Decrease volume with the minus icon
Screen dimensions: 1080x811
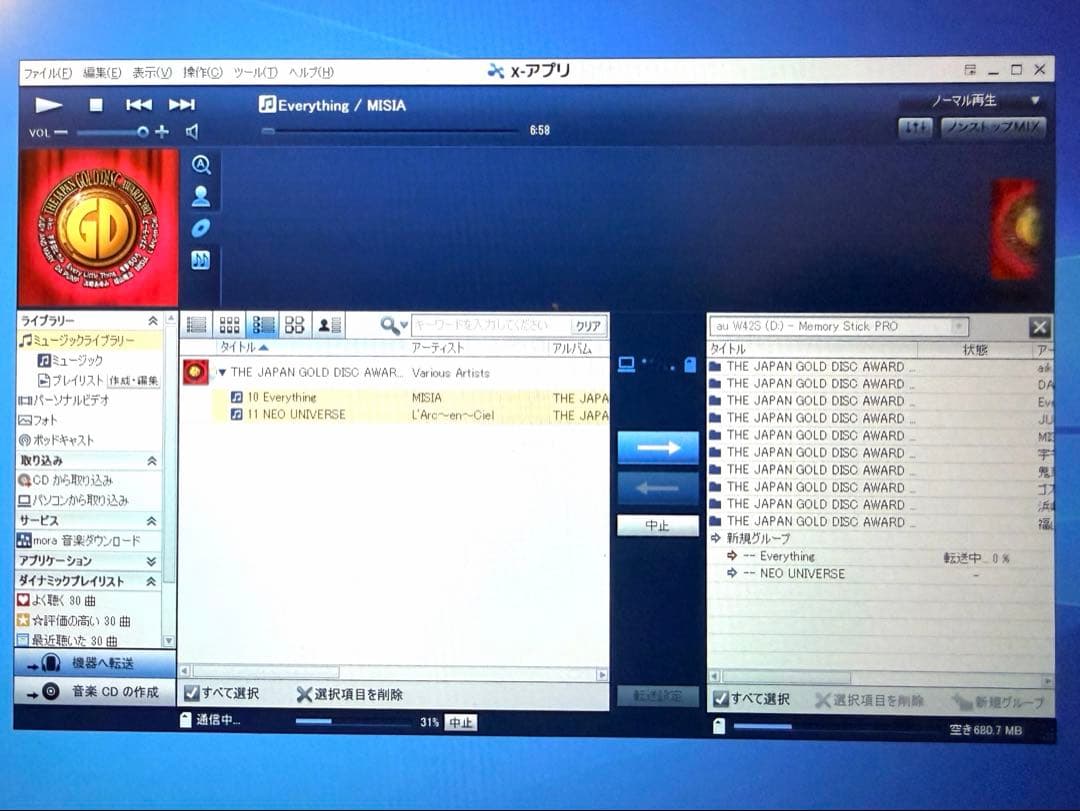(x=61, y=132)
